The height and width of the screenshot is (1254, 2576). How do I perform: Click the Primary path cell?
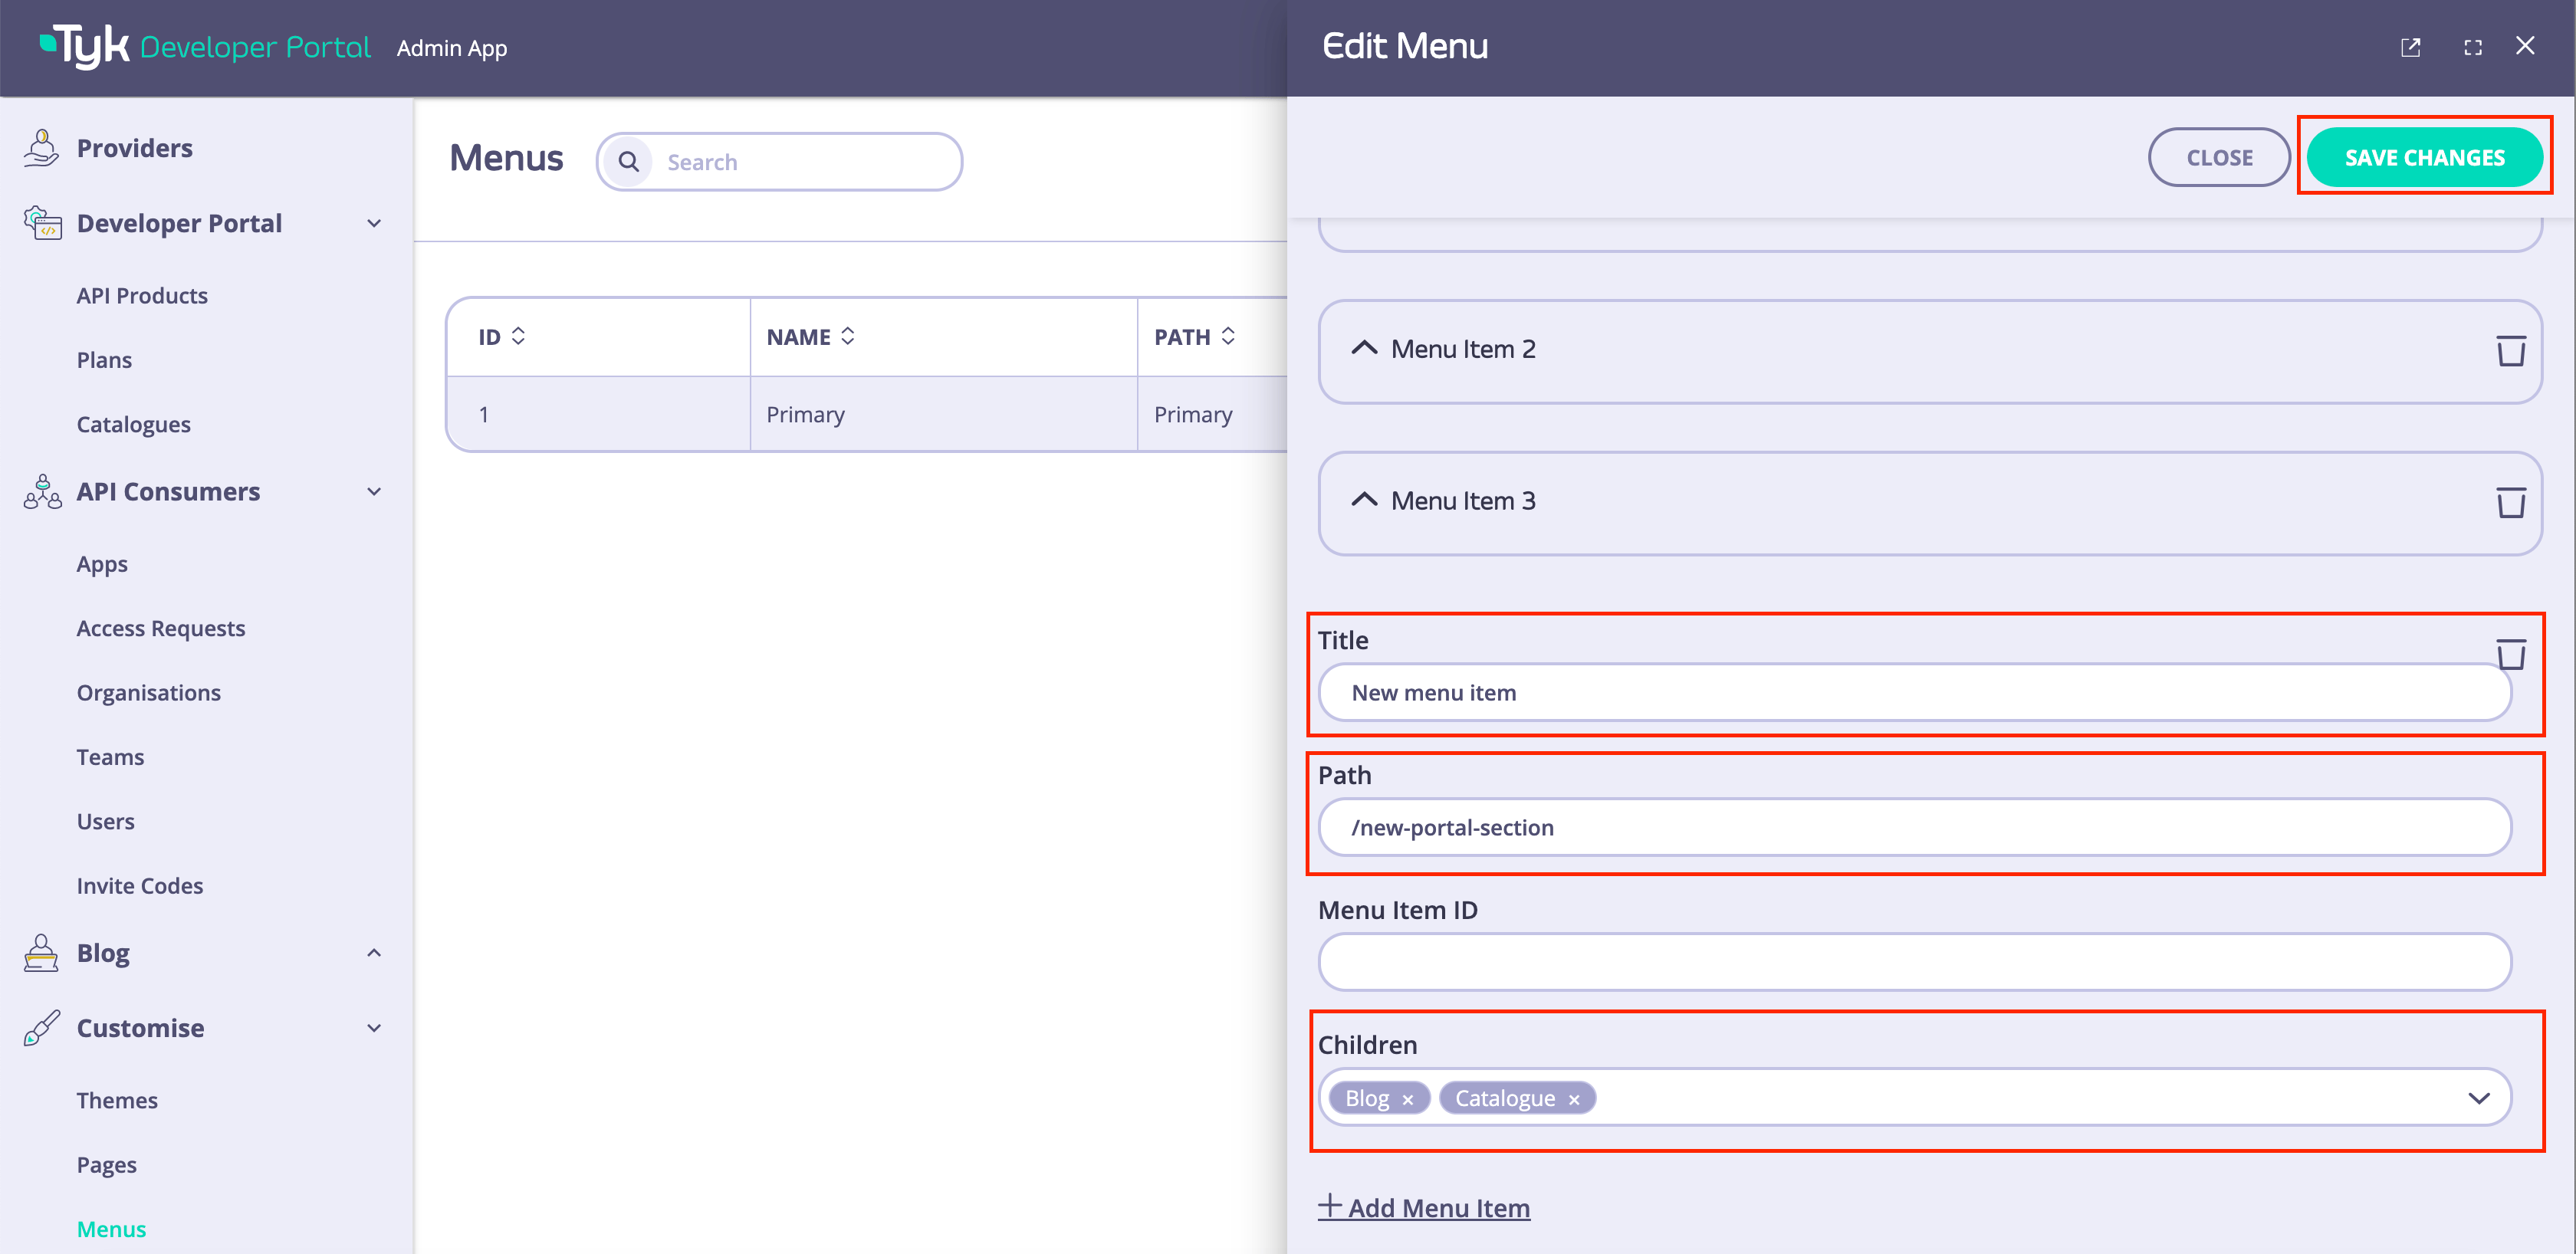point(1212,414)
